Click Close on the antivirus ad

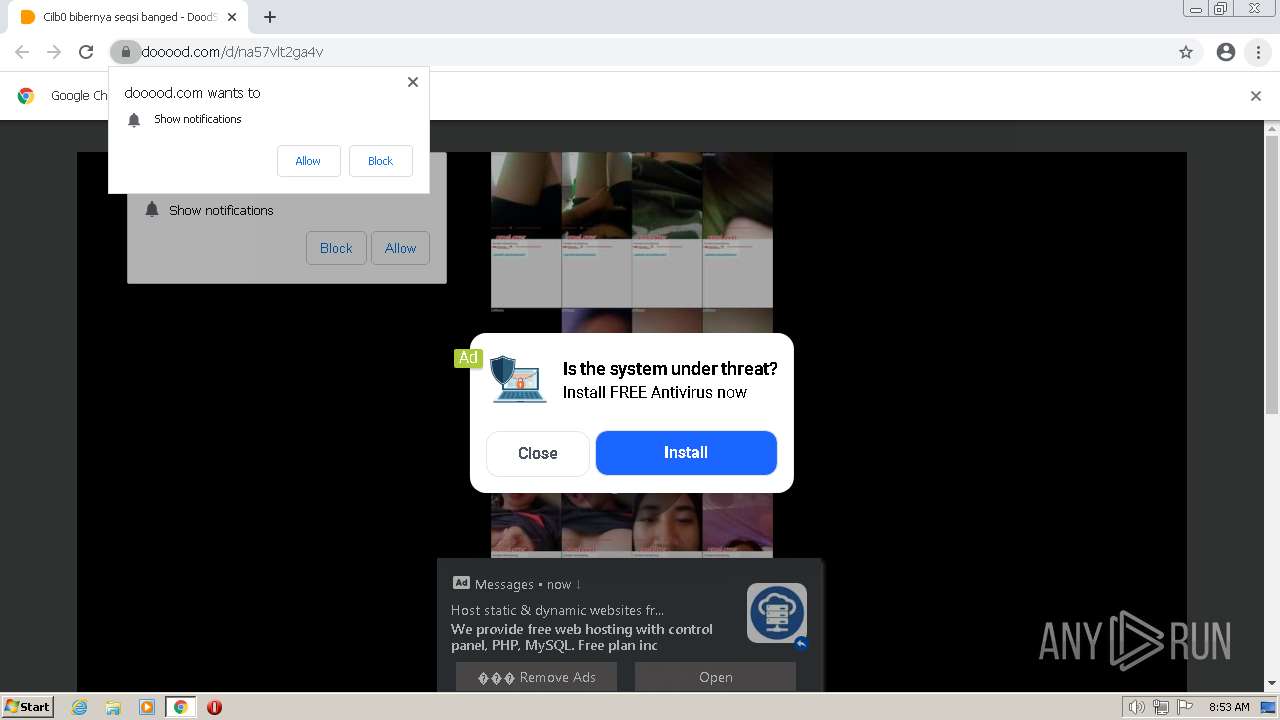click(x=537, y=453)
